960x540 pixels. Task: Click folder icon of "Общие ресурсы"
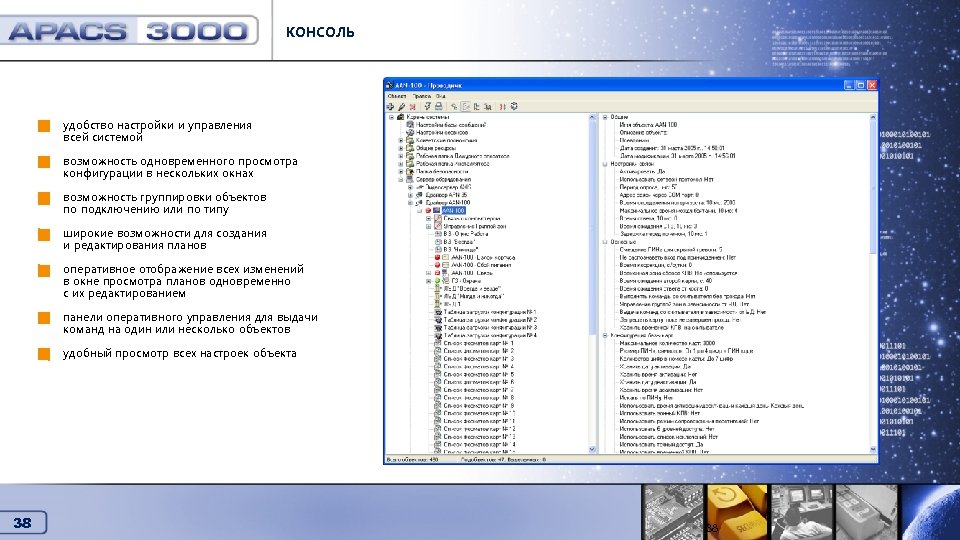click(410, 148)
